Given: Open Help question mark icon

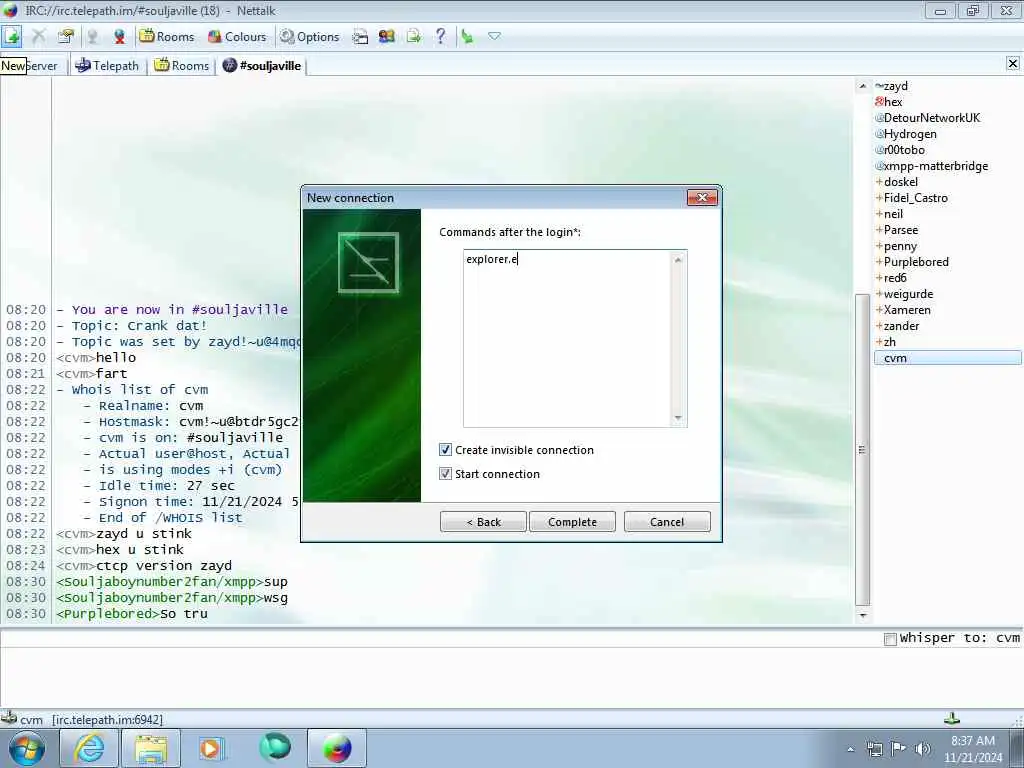Looking at the screenshot, I should click(x=441, y=37).
